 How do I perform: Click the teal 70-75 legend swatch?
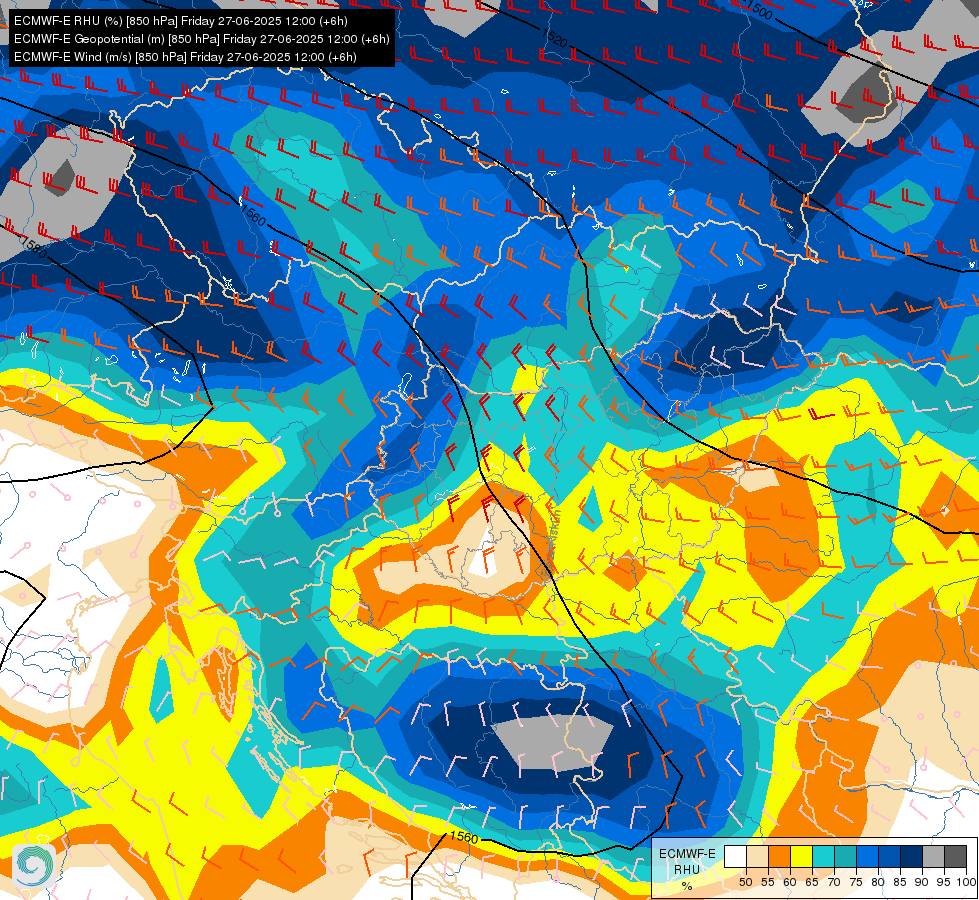(845, 856)
